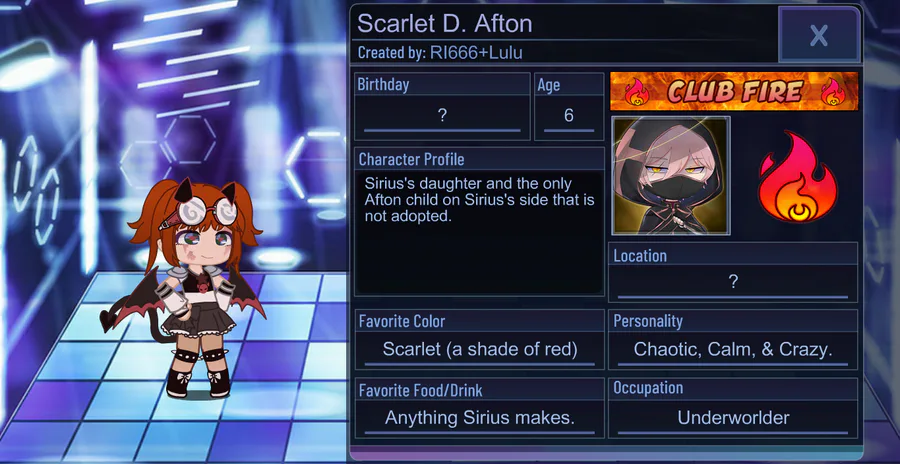Click the character's swirl goggles

pos(207,211)
